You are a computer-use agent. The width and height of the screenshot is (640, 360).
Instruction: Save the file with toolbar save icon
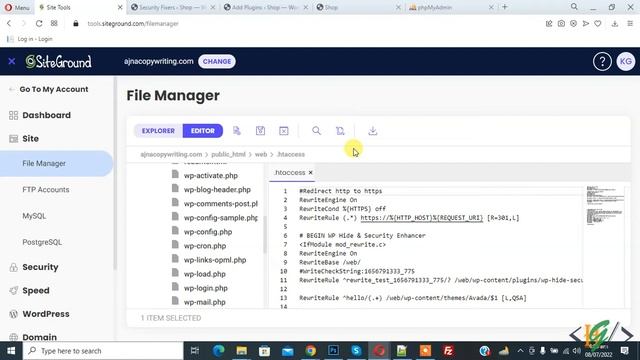[260, 131]
